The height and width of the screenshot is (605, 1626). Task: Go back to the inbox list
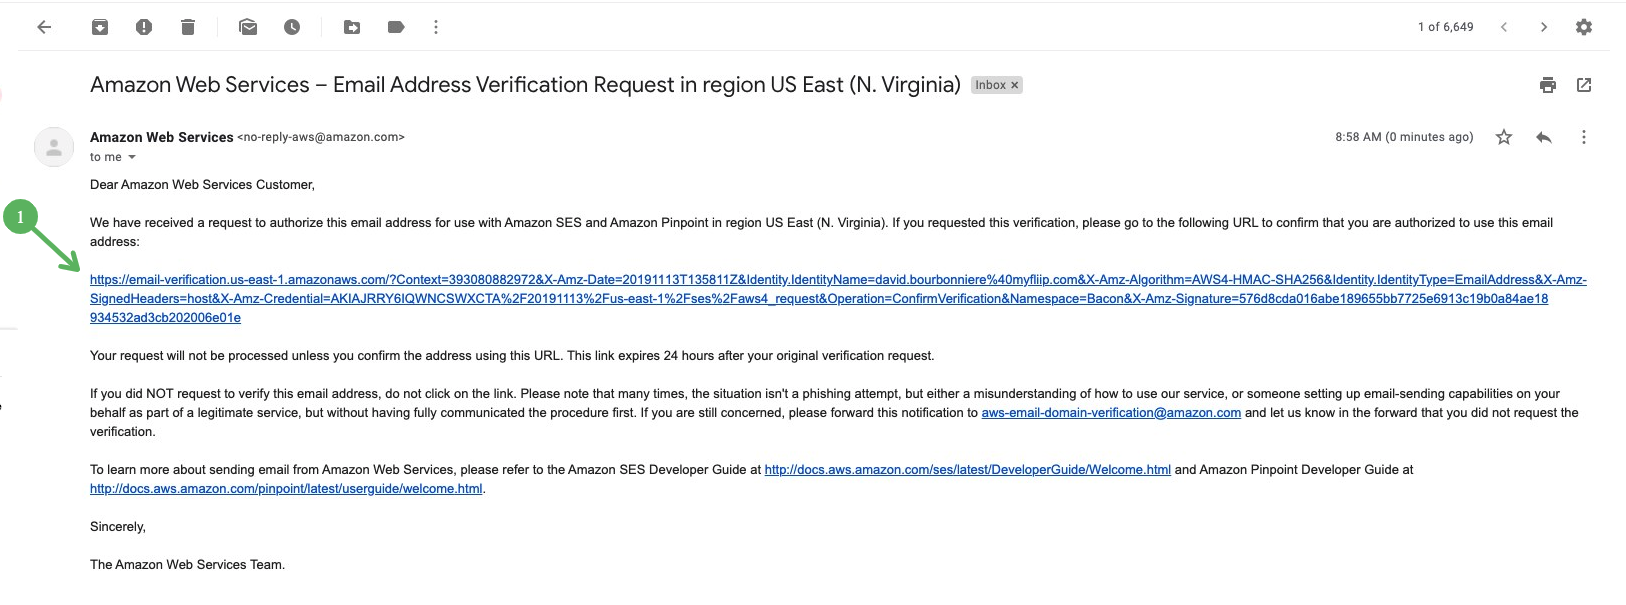pos(44,27)
